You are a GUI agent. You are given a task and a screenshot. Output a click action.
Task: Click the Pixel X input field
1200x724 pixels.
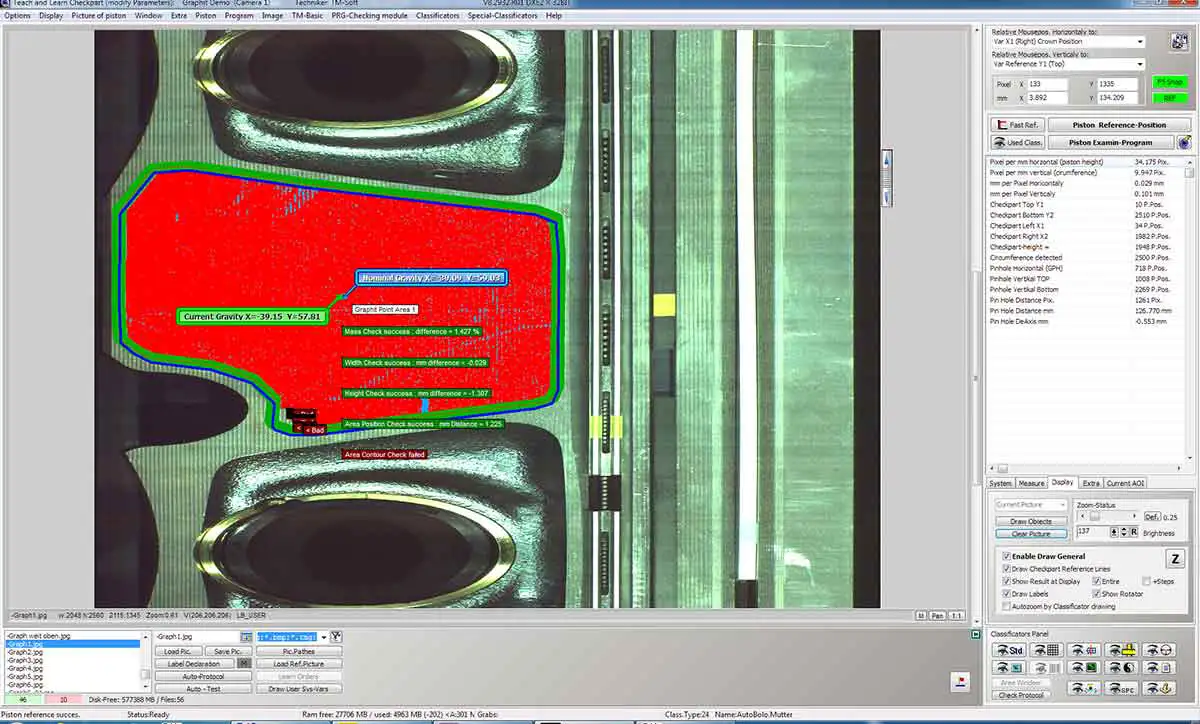(x=1048, y=84)
